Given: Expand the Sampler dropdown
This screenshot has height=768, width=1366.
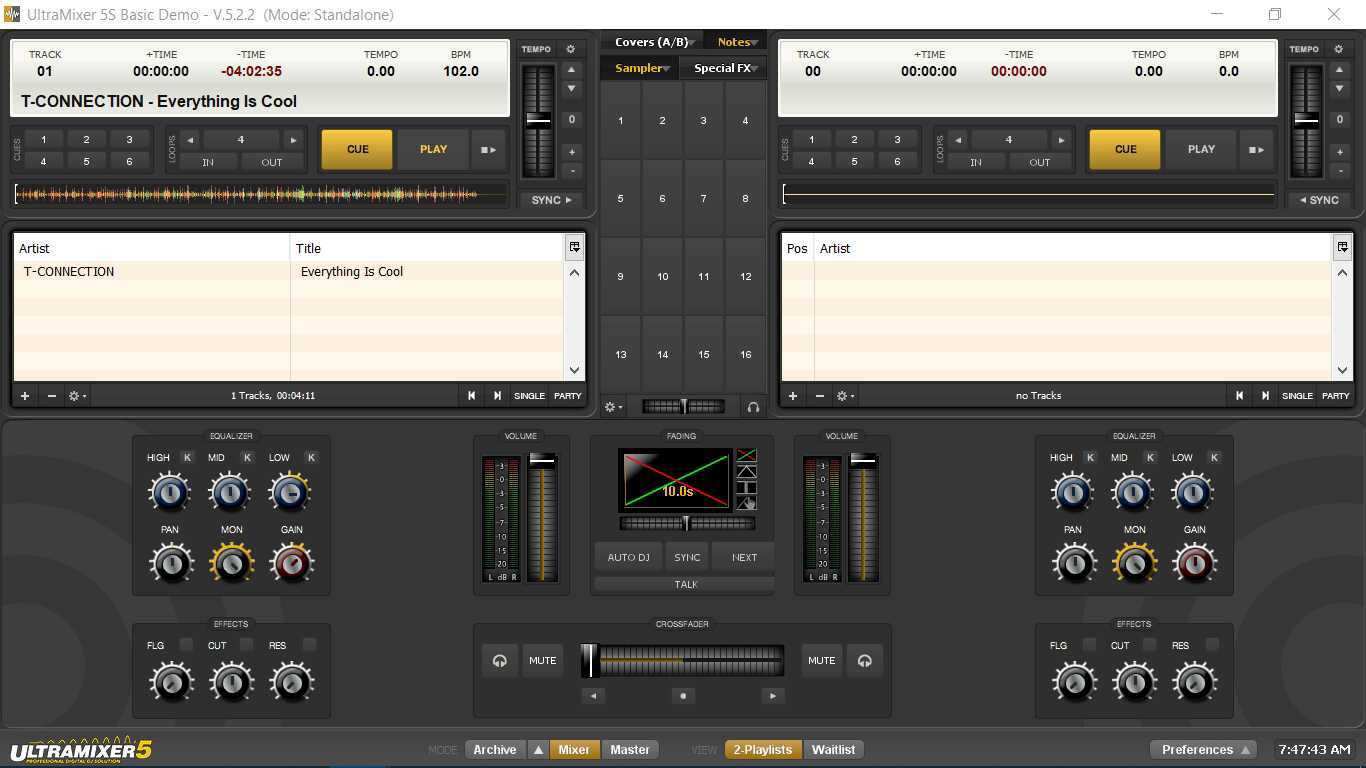Looking at the screenshot, I should click(x=641, y=68).
